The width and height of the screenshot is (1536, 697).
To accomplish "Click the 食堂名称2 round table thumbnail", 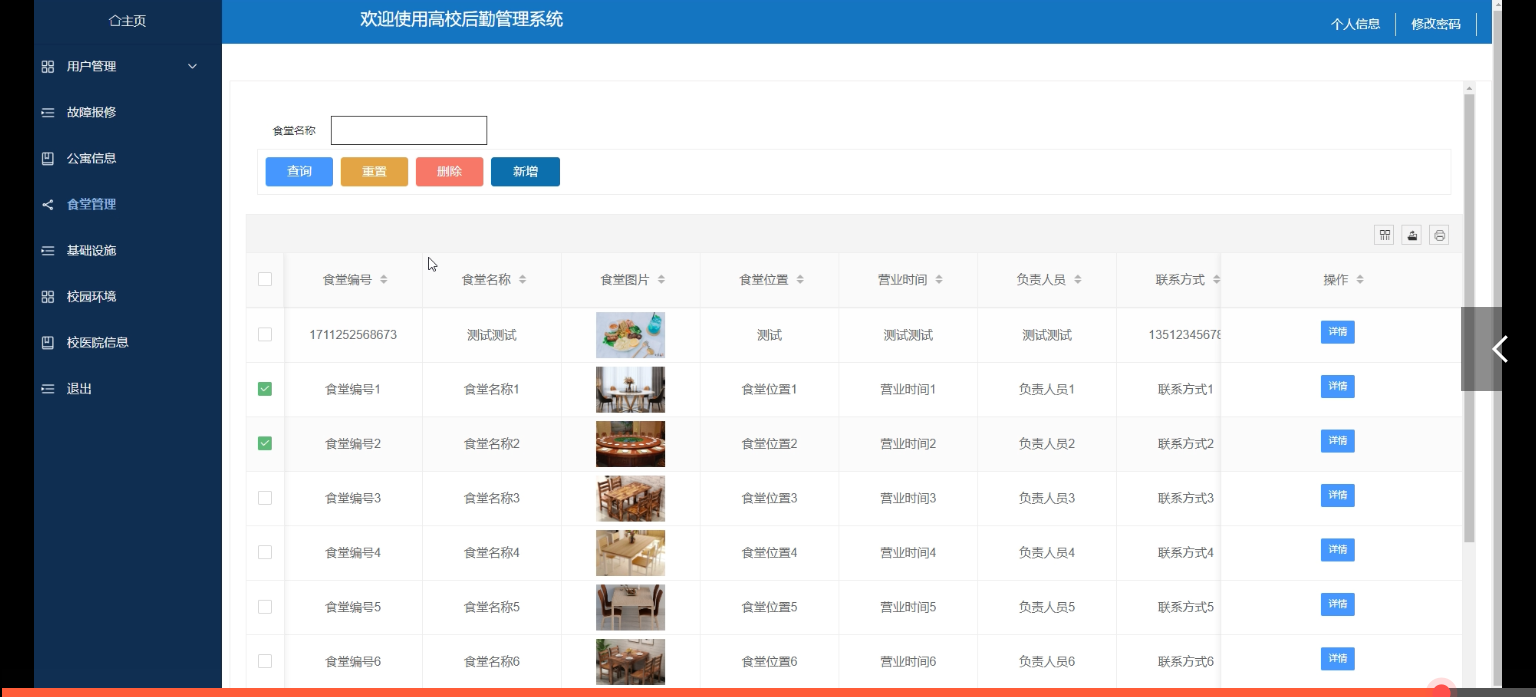I will (630, 444).
